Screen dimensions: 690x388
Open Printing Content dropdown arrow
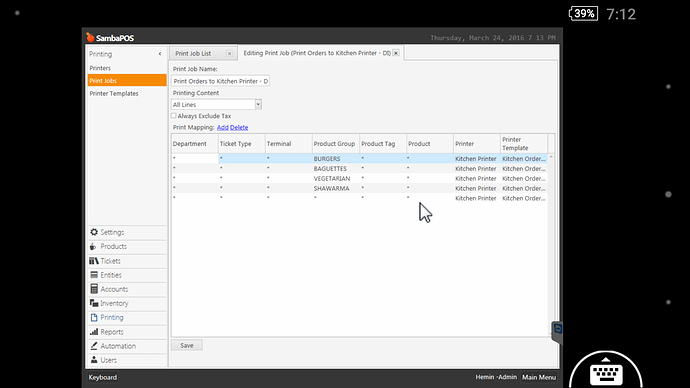tap(258, 104)
